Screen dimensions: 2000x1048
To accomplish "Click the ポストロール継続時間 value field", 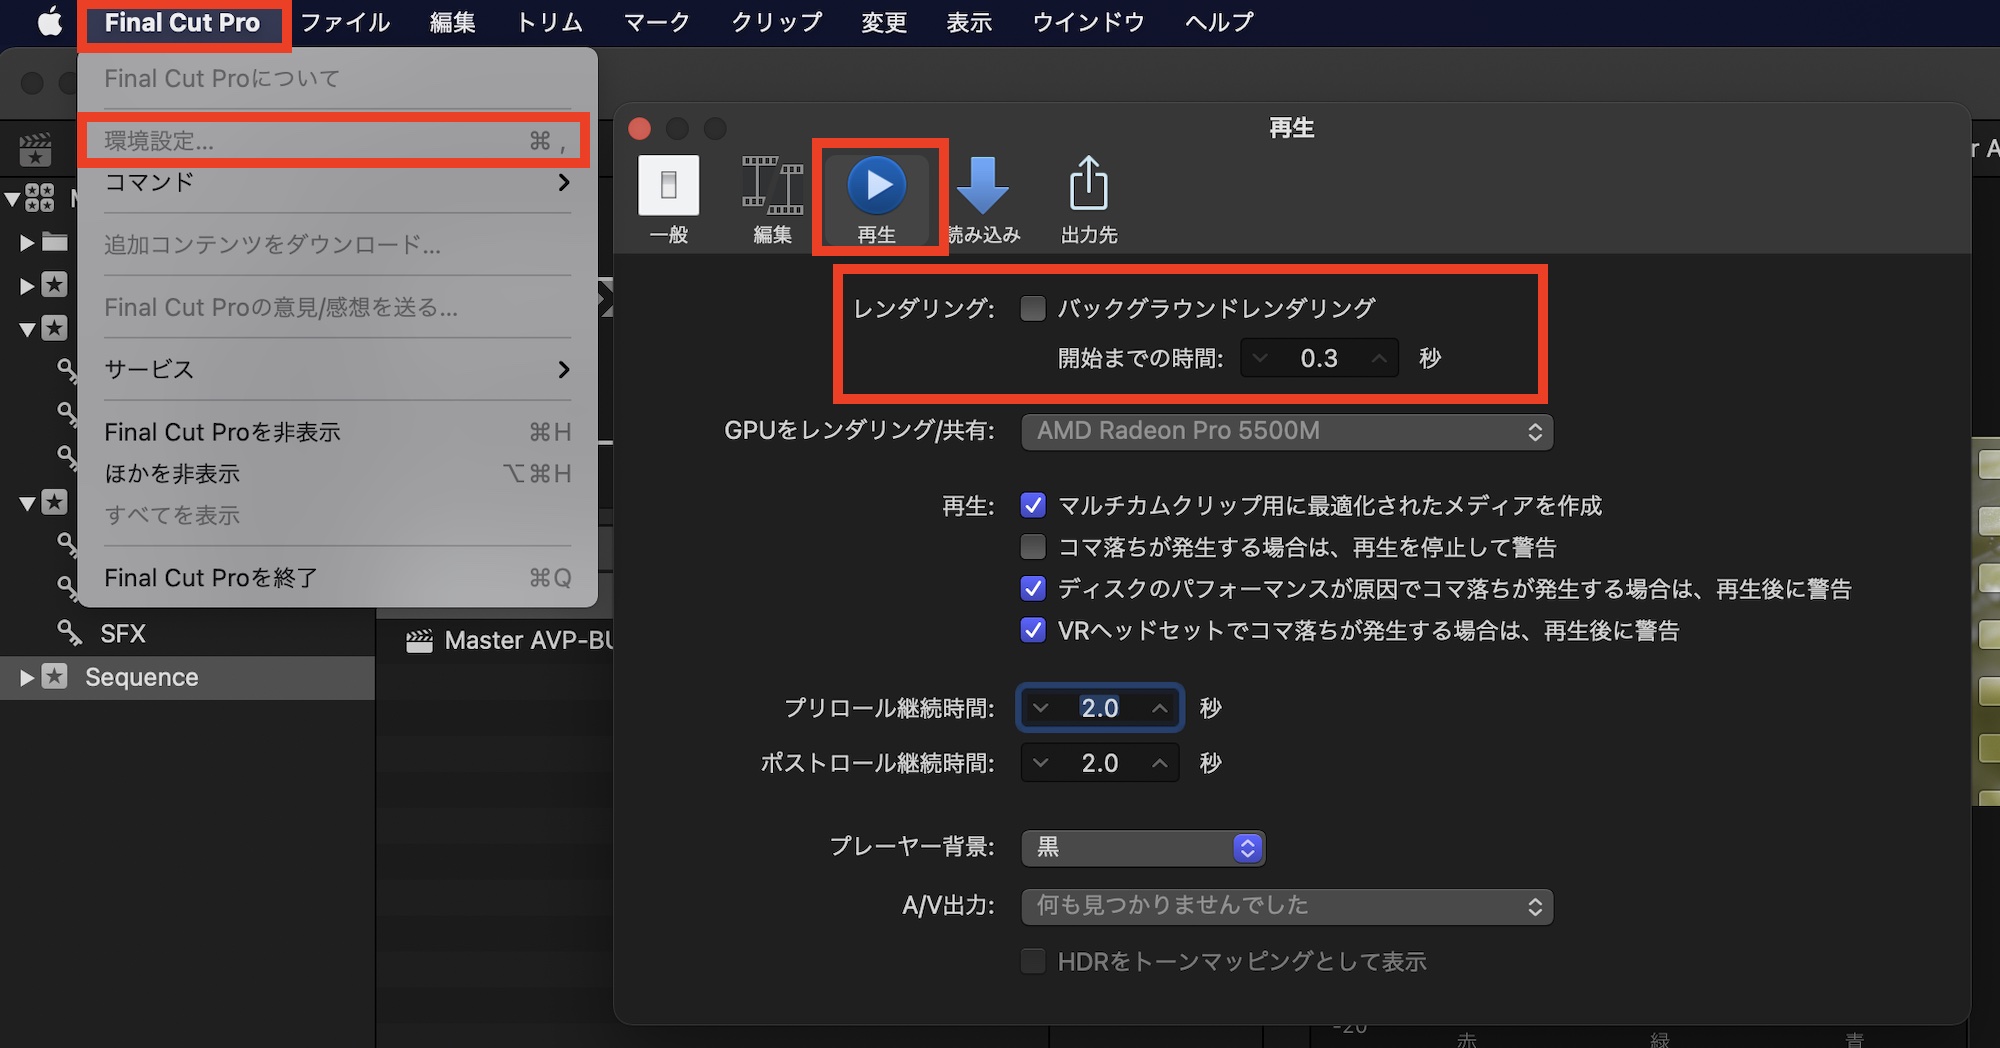I will pyautogui.click(x=1100, y=763).
